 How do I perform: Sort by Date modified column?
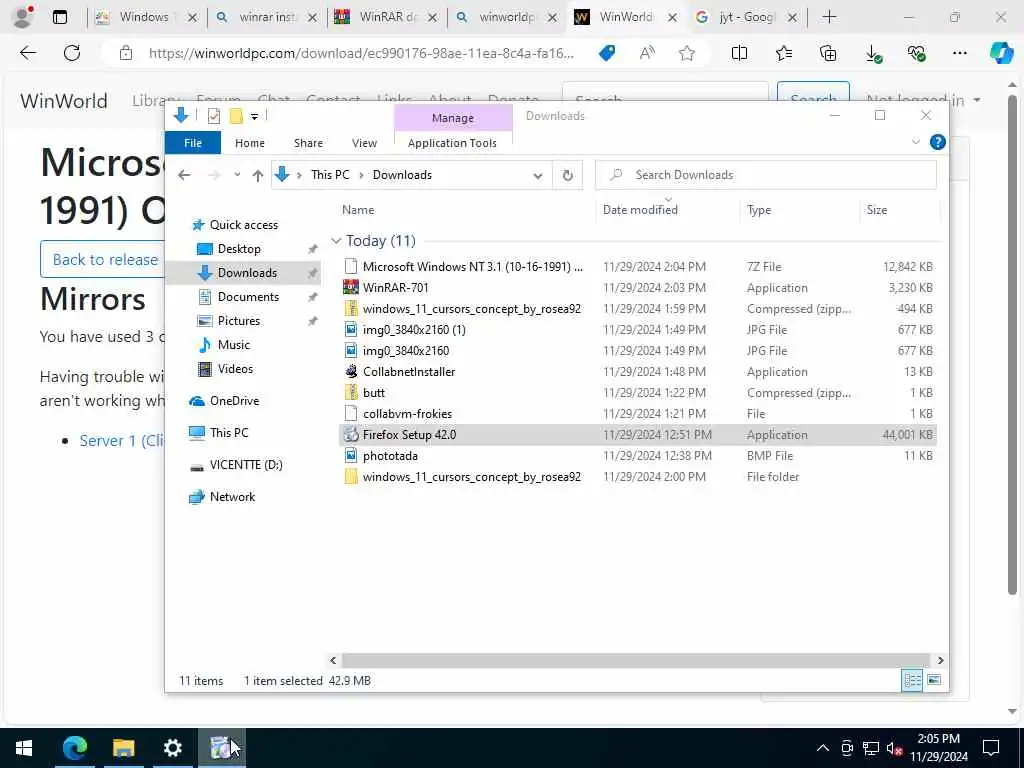[x=640, y=210]
